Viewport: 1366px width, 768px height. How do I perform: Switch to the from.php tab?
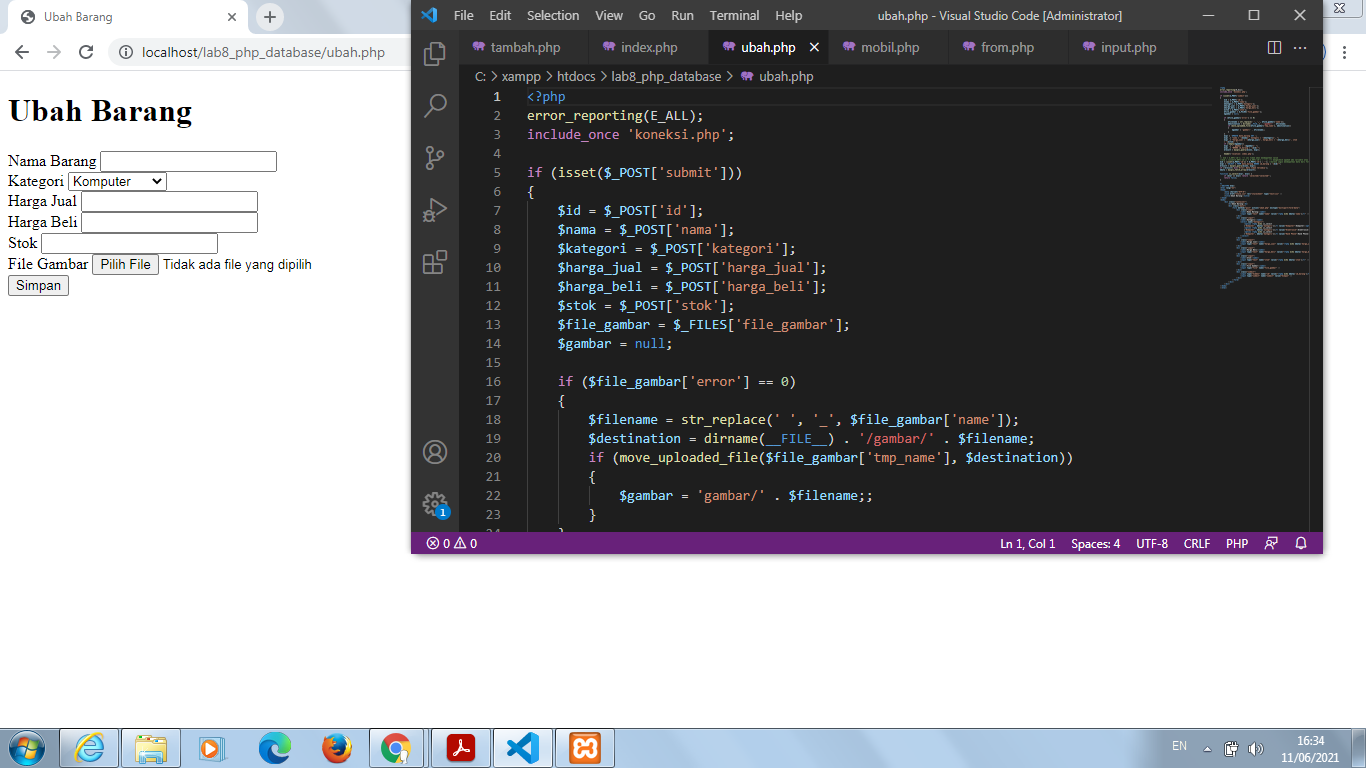[1008, 47]
